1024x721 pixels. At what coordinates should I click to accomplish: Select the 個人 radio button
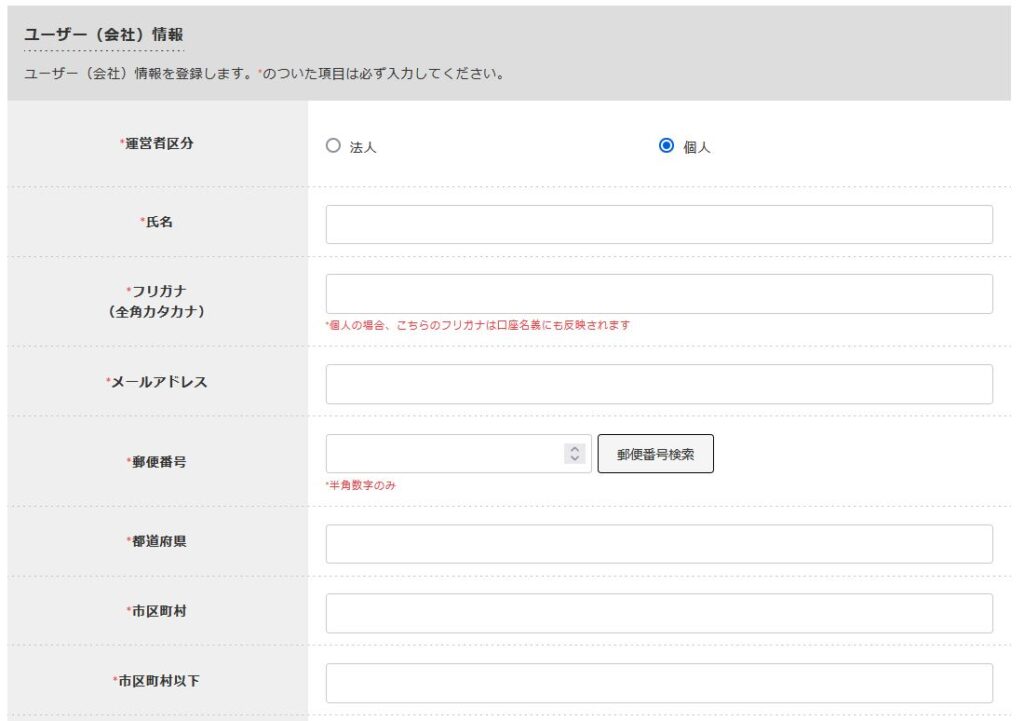667,146
